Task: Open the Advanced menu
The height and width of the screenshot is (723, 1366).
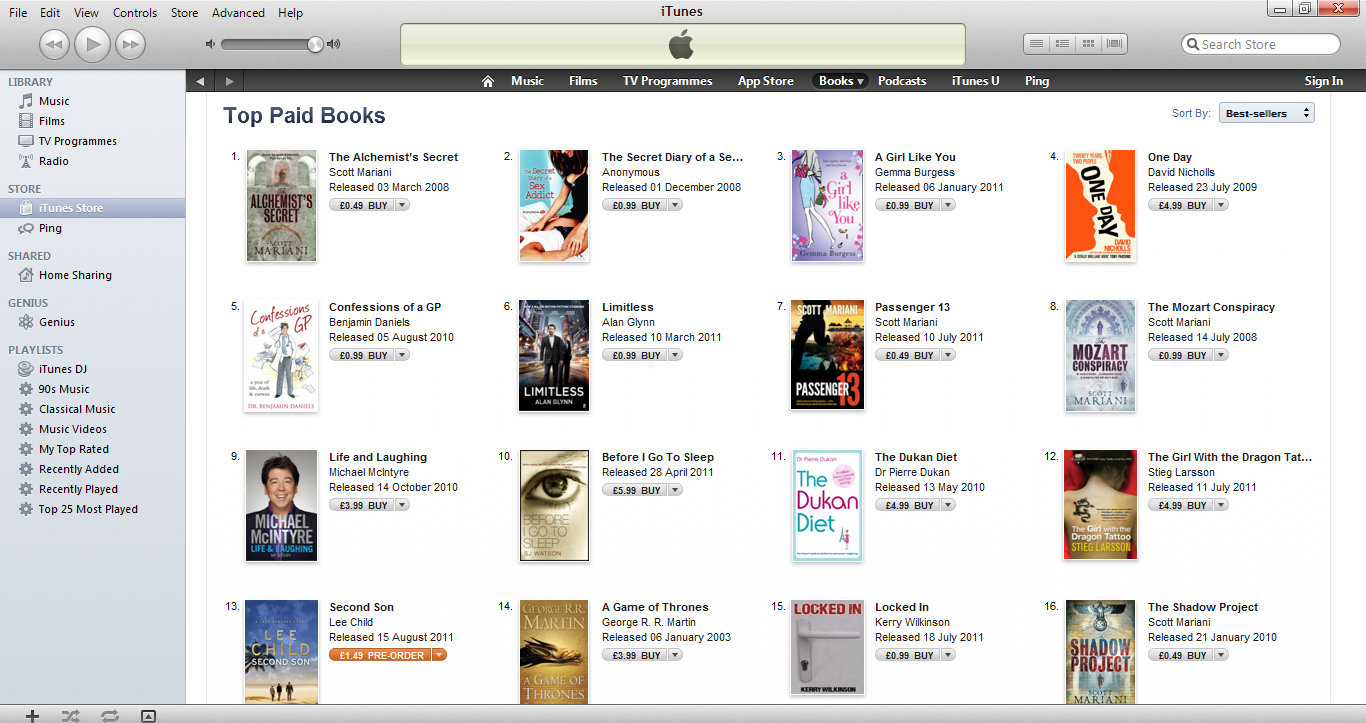Action: [x=238, y=13]
